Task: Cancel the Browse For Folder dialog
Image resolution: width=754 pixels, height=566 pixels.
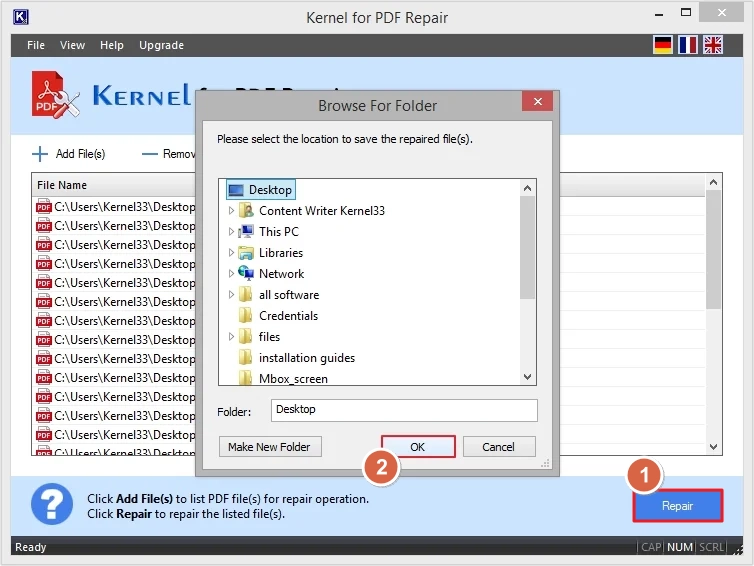Action: (499, 447)
